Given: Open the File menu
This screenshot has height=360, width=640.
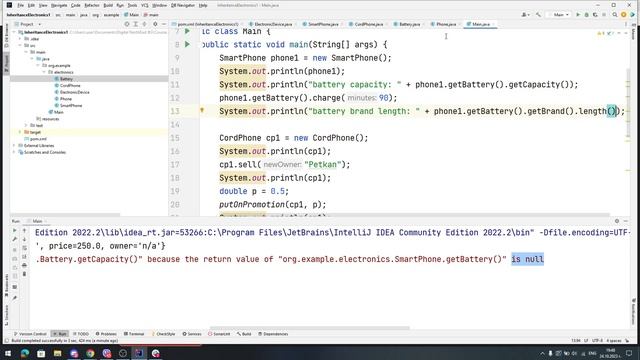Looking at the screenshot, I should coord(20,5).
